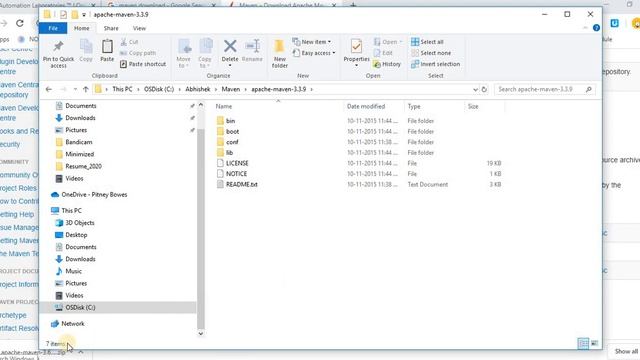The image size is (640, 360).
Task: Open Resume_2020 folder in navigation pane
Action: [x=84, y=167]
